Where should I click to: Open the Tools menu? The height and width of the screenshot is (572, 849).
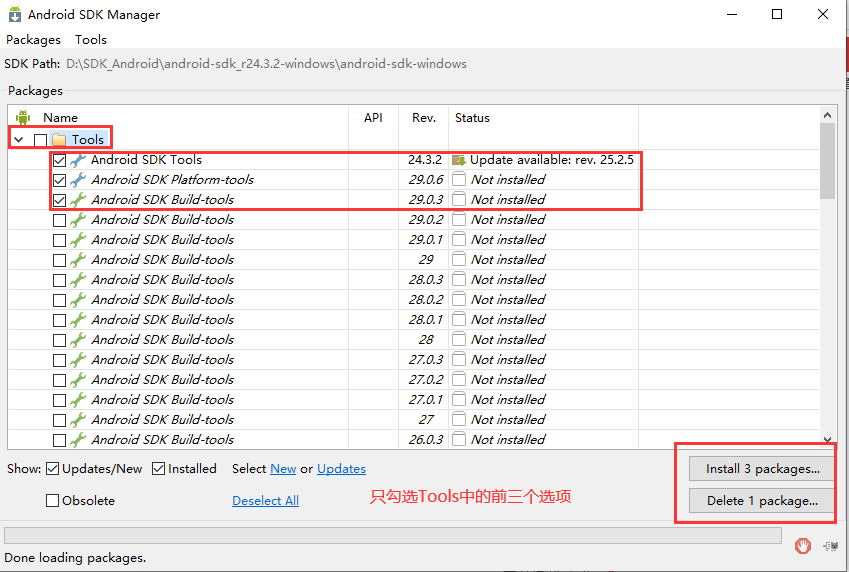pos(91,40)
